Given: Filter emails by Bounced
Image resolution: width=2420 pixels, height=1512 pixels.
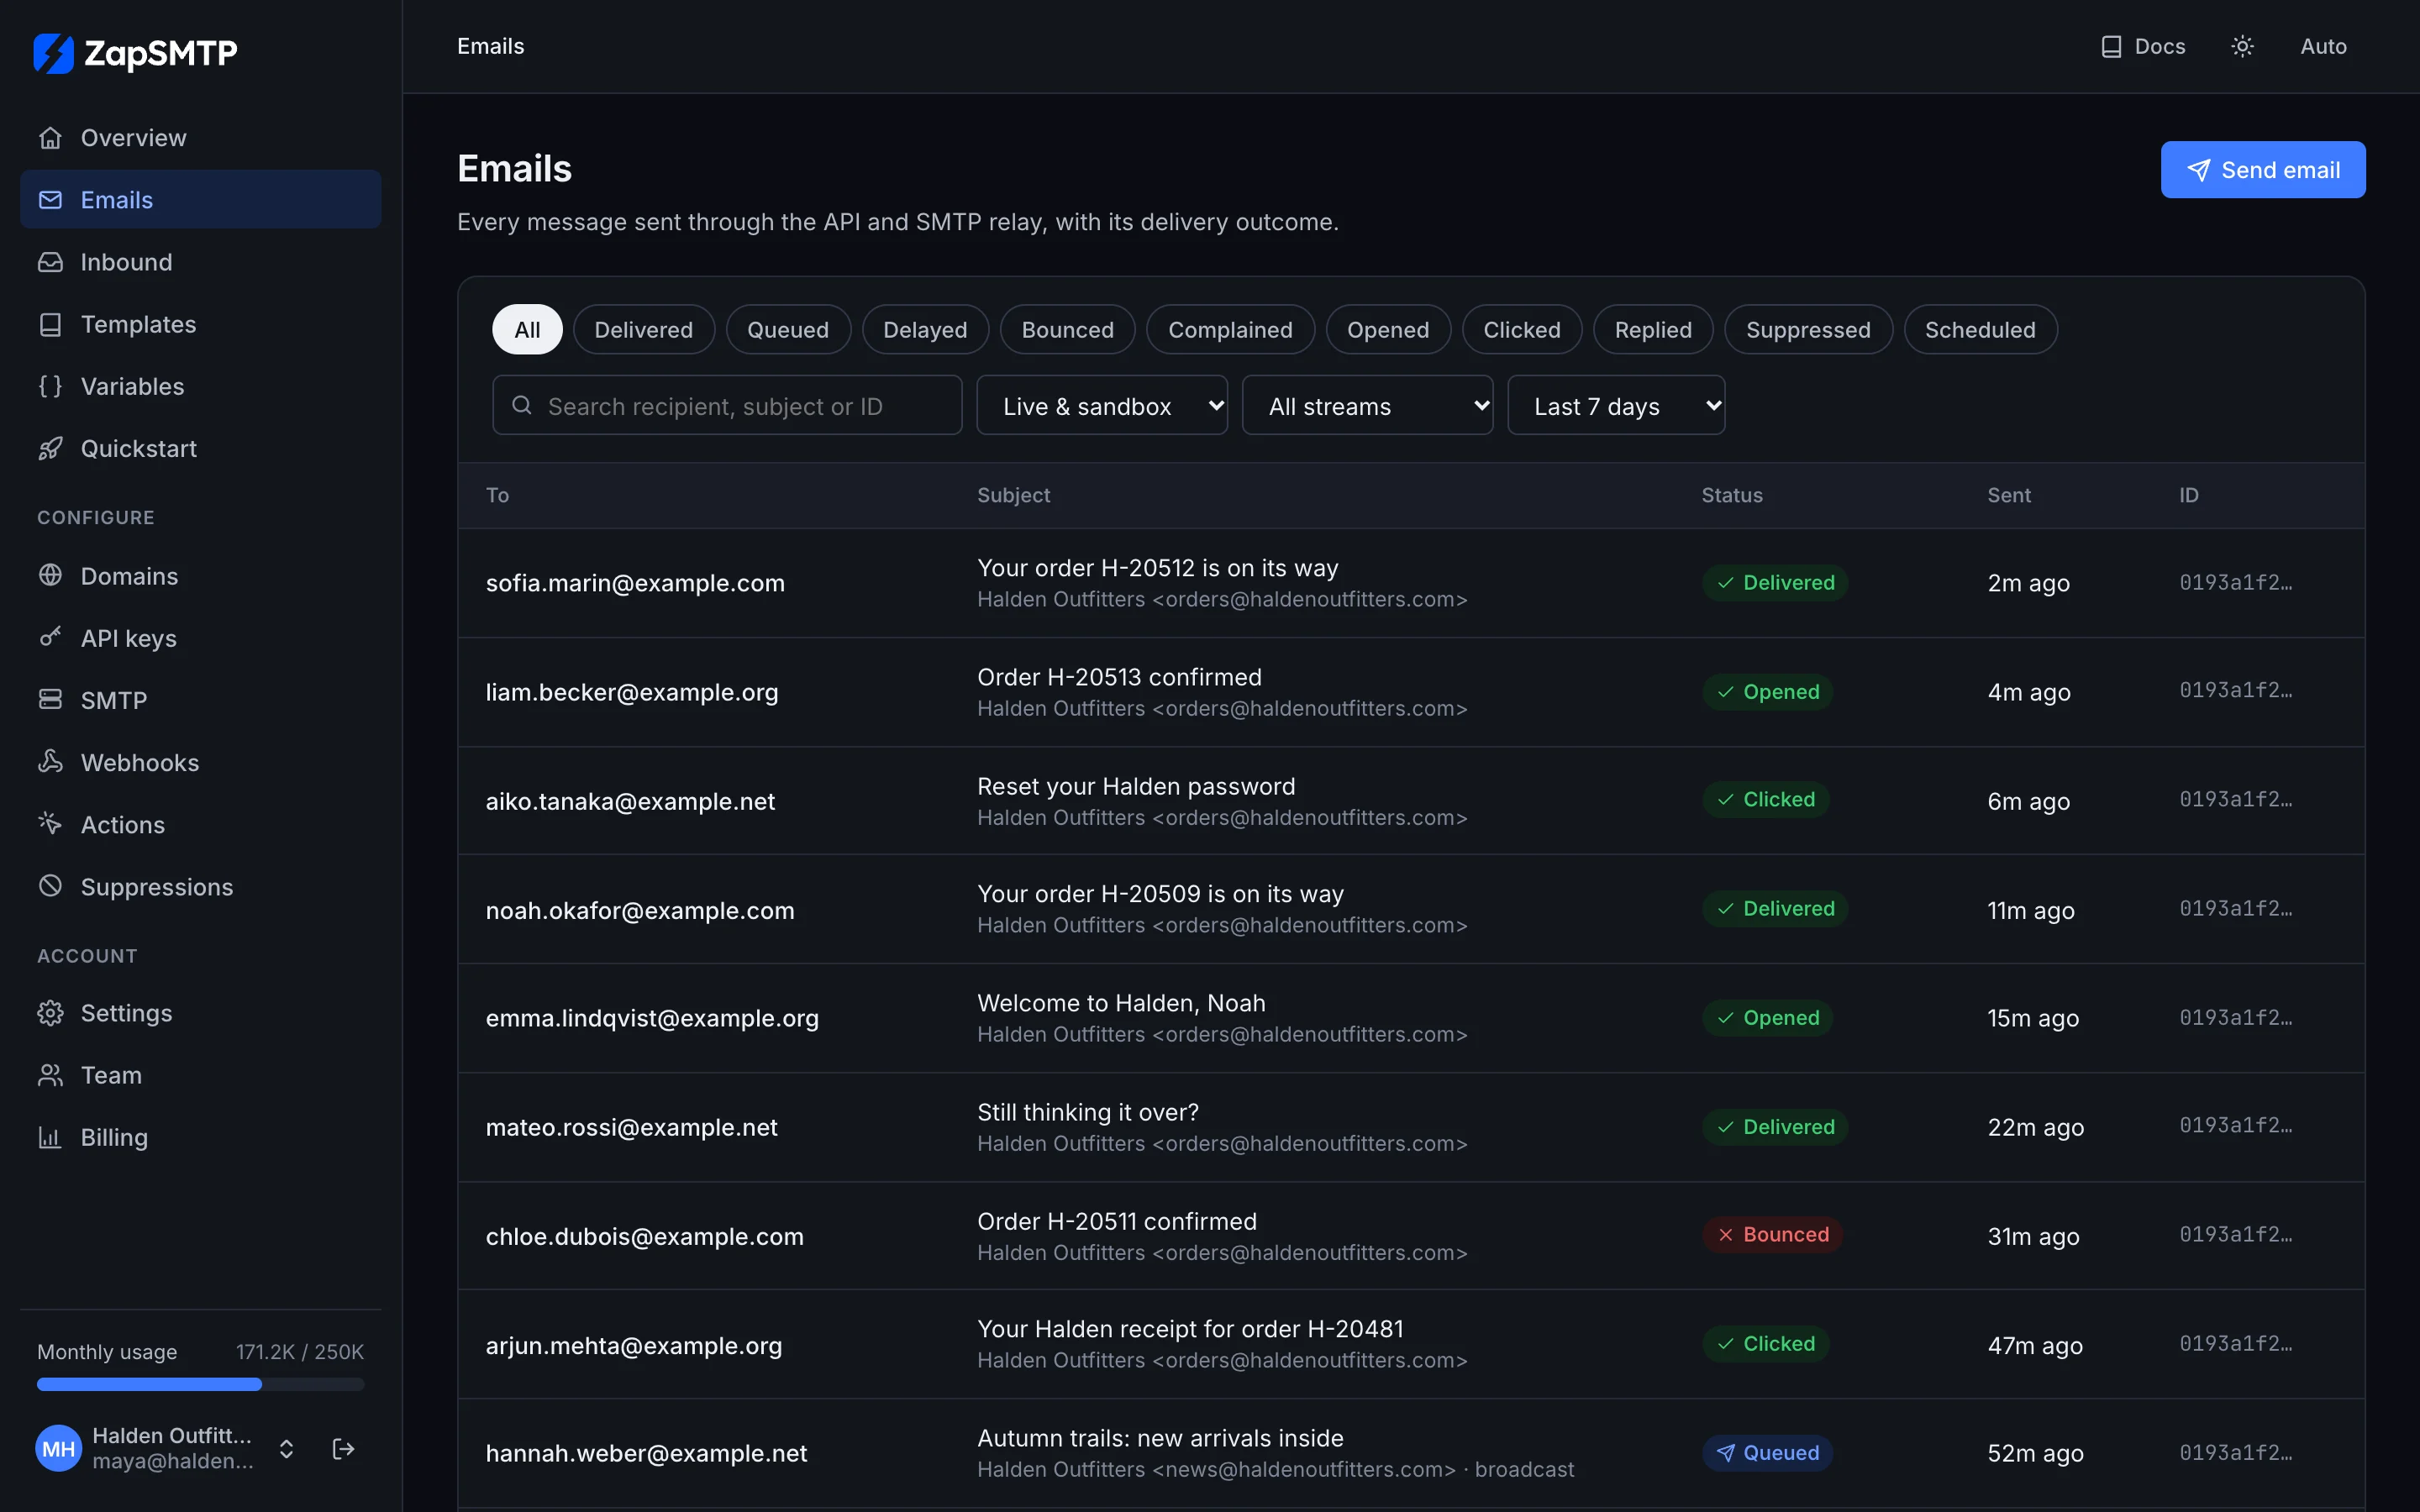Looking at the screenshot, I should click(x=1067, y=329).
